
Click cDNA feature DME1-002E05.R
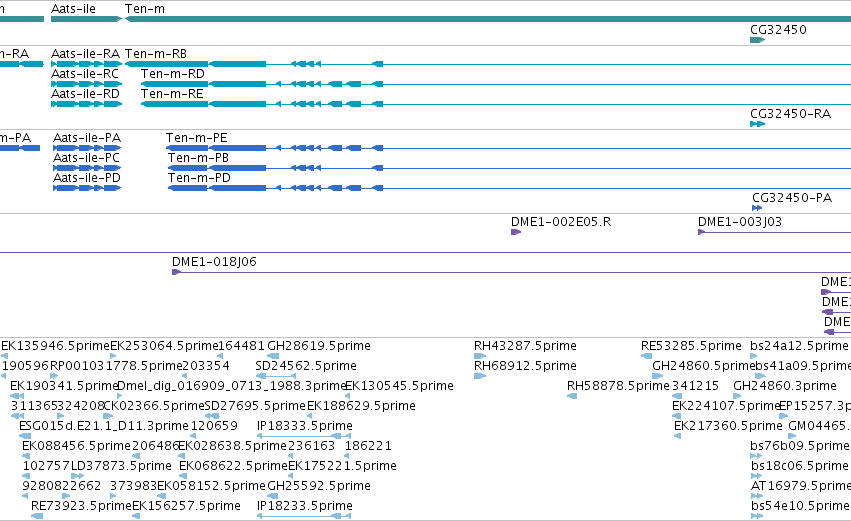click(x=561, y=222)
